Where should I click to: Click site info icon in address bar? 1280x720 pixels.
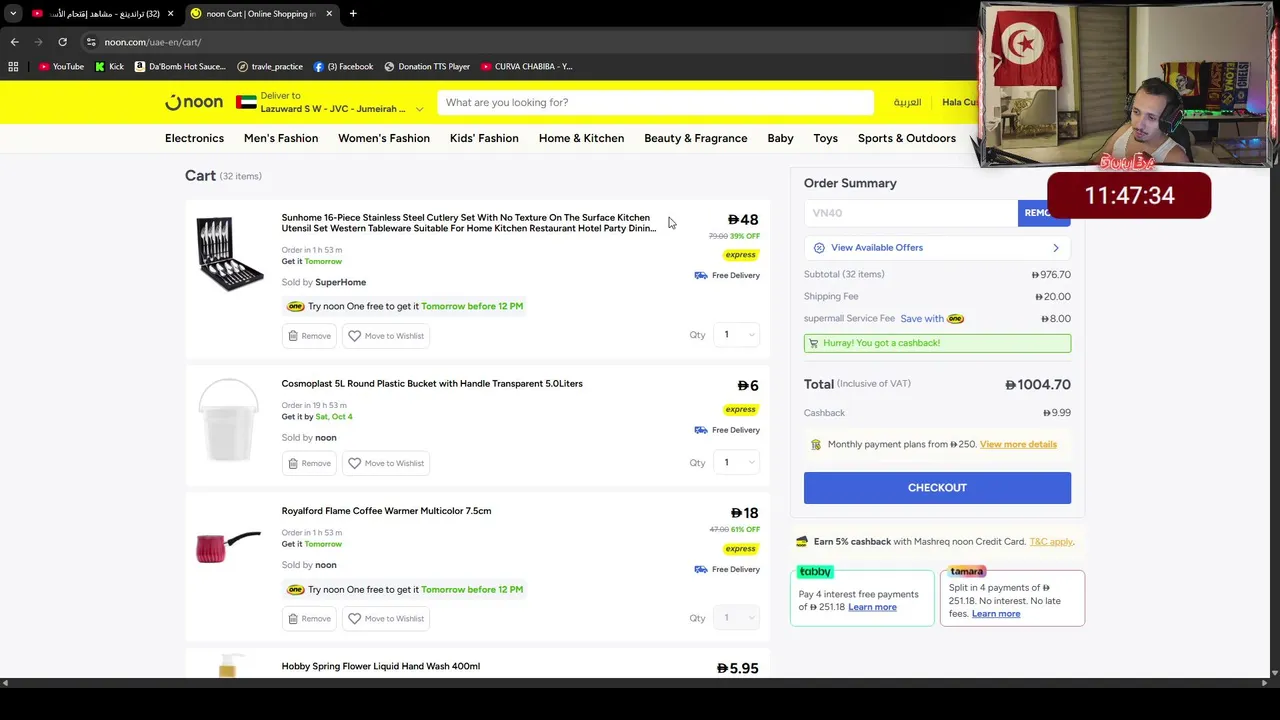91,42
